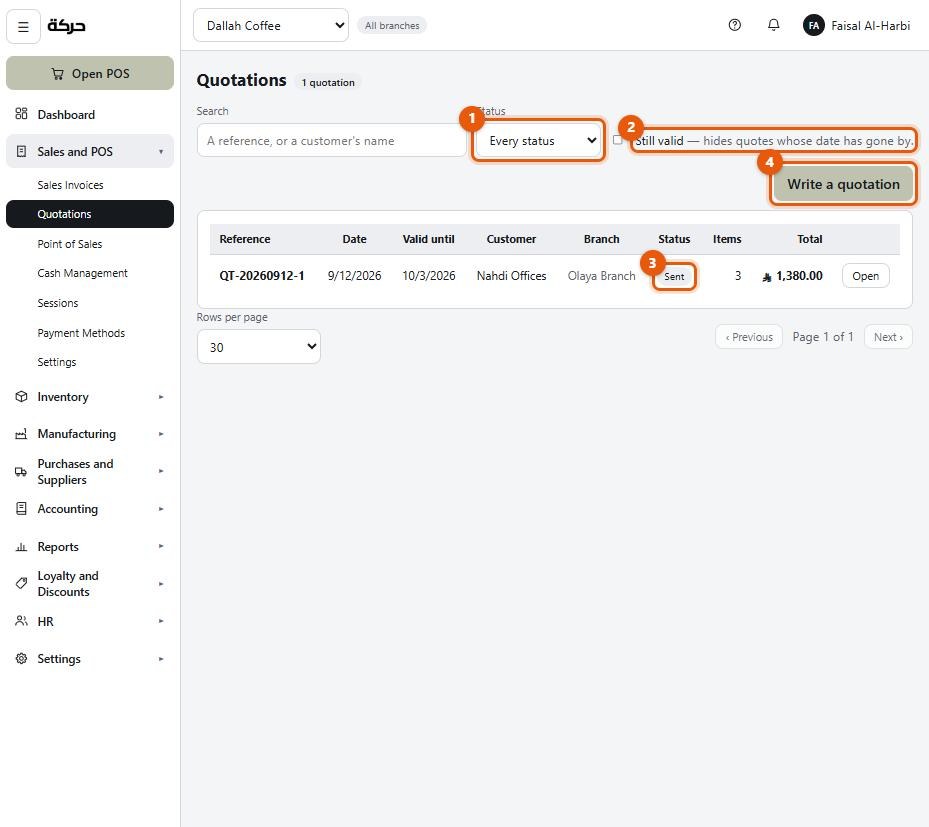This screenshot has width=929, height=827.
Task: Click the Previous page button
Action: coord(749,336)
